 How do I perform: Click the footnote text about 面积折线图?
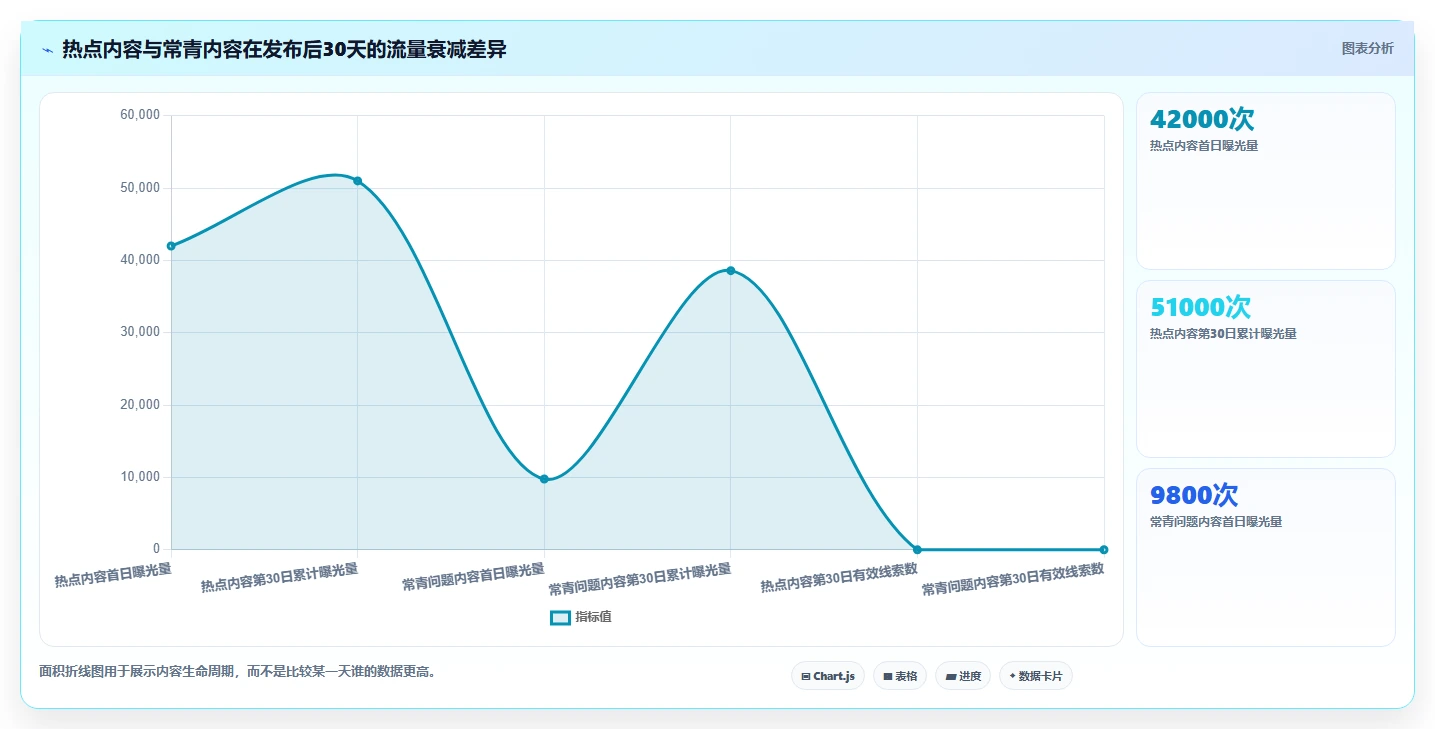(x=238, y=671)
